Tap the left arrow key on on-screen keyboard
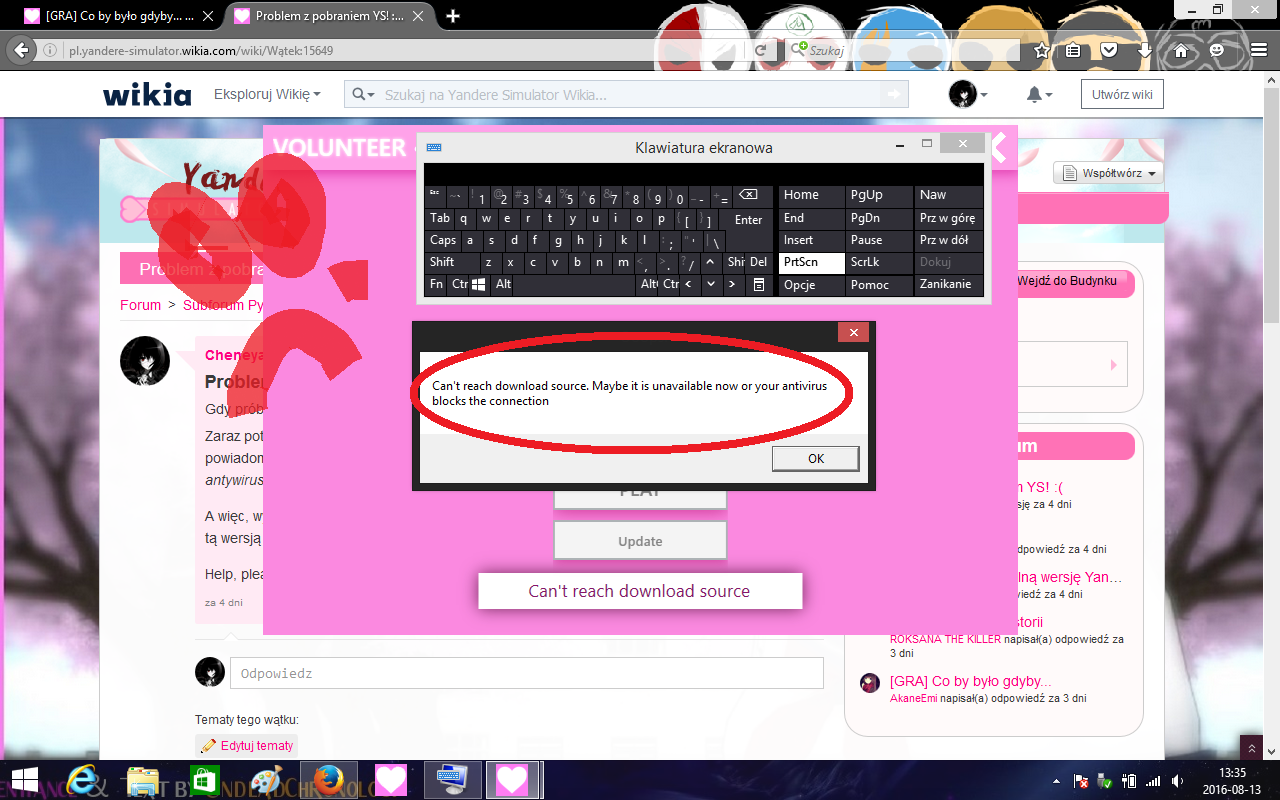The width and height of the screenshot is (1280, 800). (x=689, y=284)
